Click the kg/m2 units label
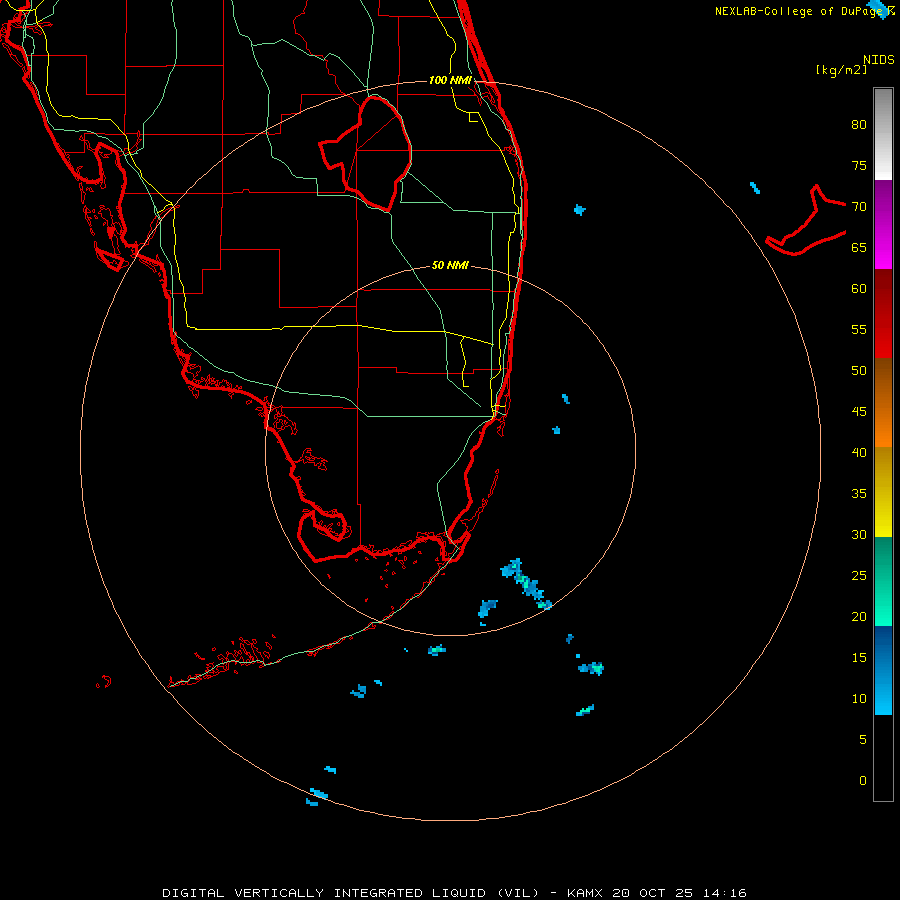The width and height of the screenshot is (900, 900). (841, 70)
